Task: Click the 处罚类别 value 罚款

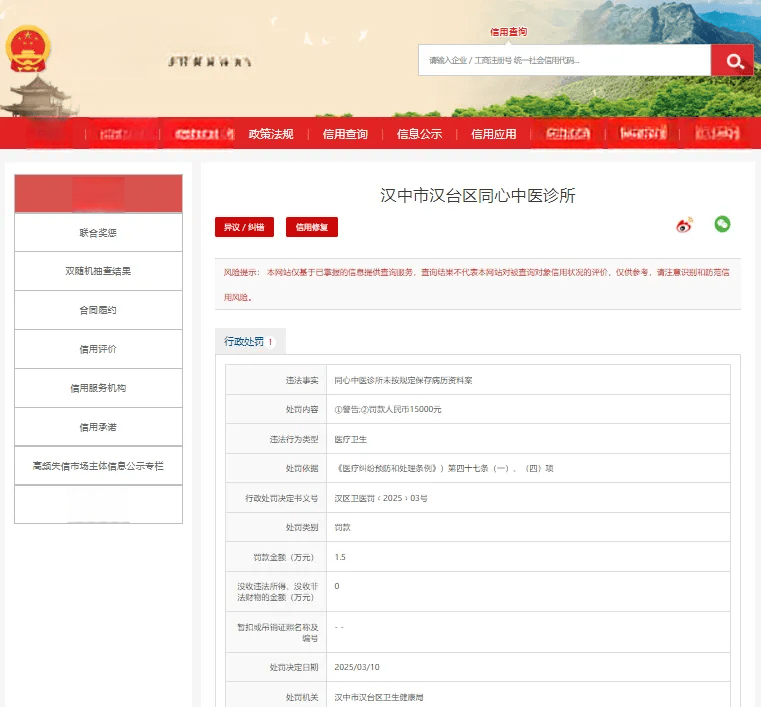Action: (x=342, y=527)
